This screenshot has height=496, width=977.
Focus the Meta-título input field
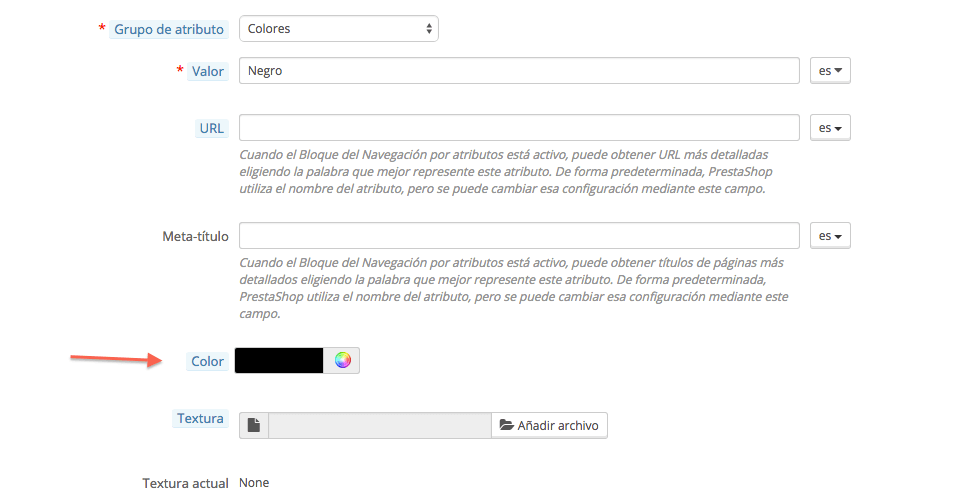click(519, 236)
